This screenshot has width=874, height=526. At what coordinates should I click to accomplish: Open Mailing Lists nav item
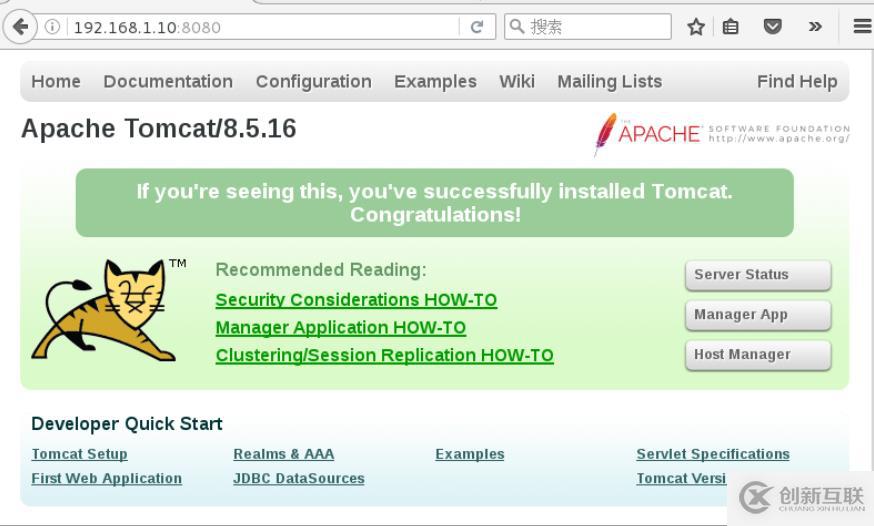610,81
